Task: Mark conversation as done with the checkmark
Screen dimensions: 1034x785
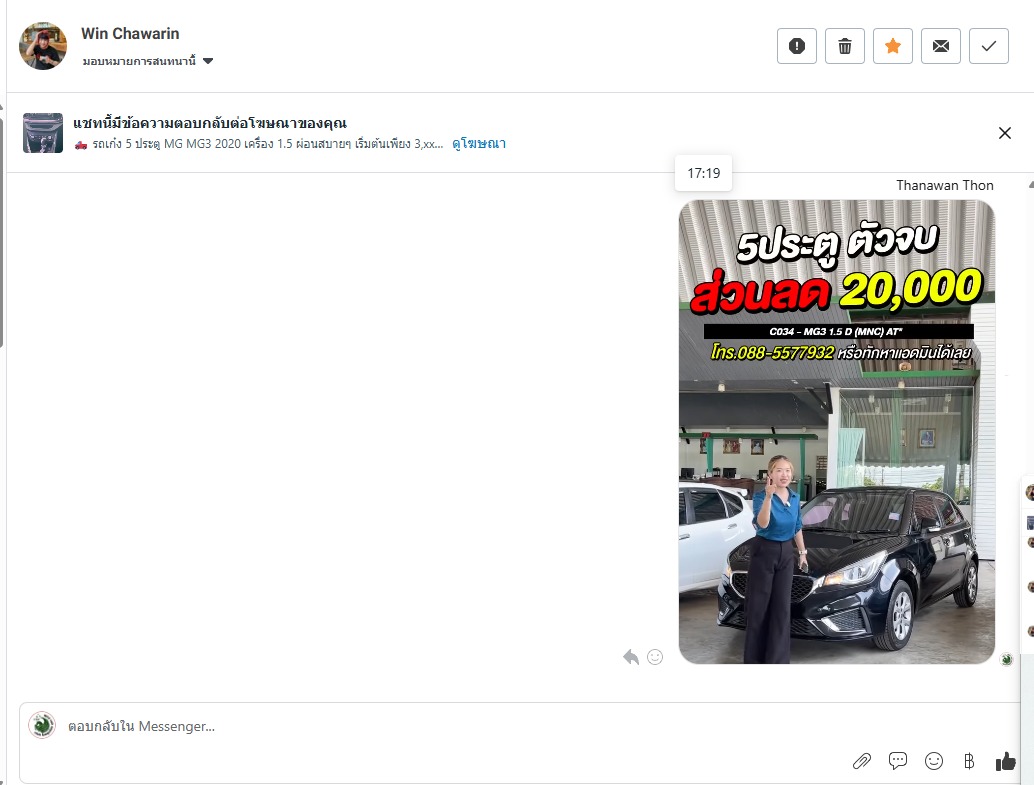Action: (988, 46)
